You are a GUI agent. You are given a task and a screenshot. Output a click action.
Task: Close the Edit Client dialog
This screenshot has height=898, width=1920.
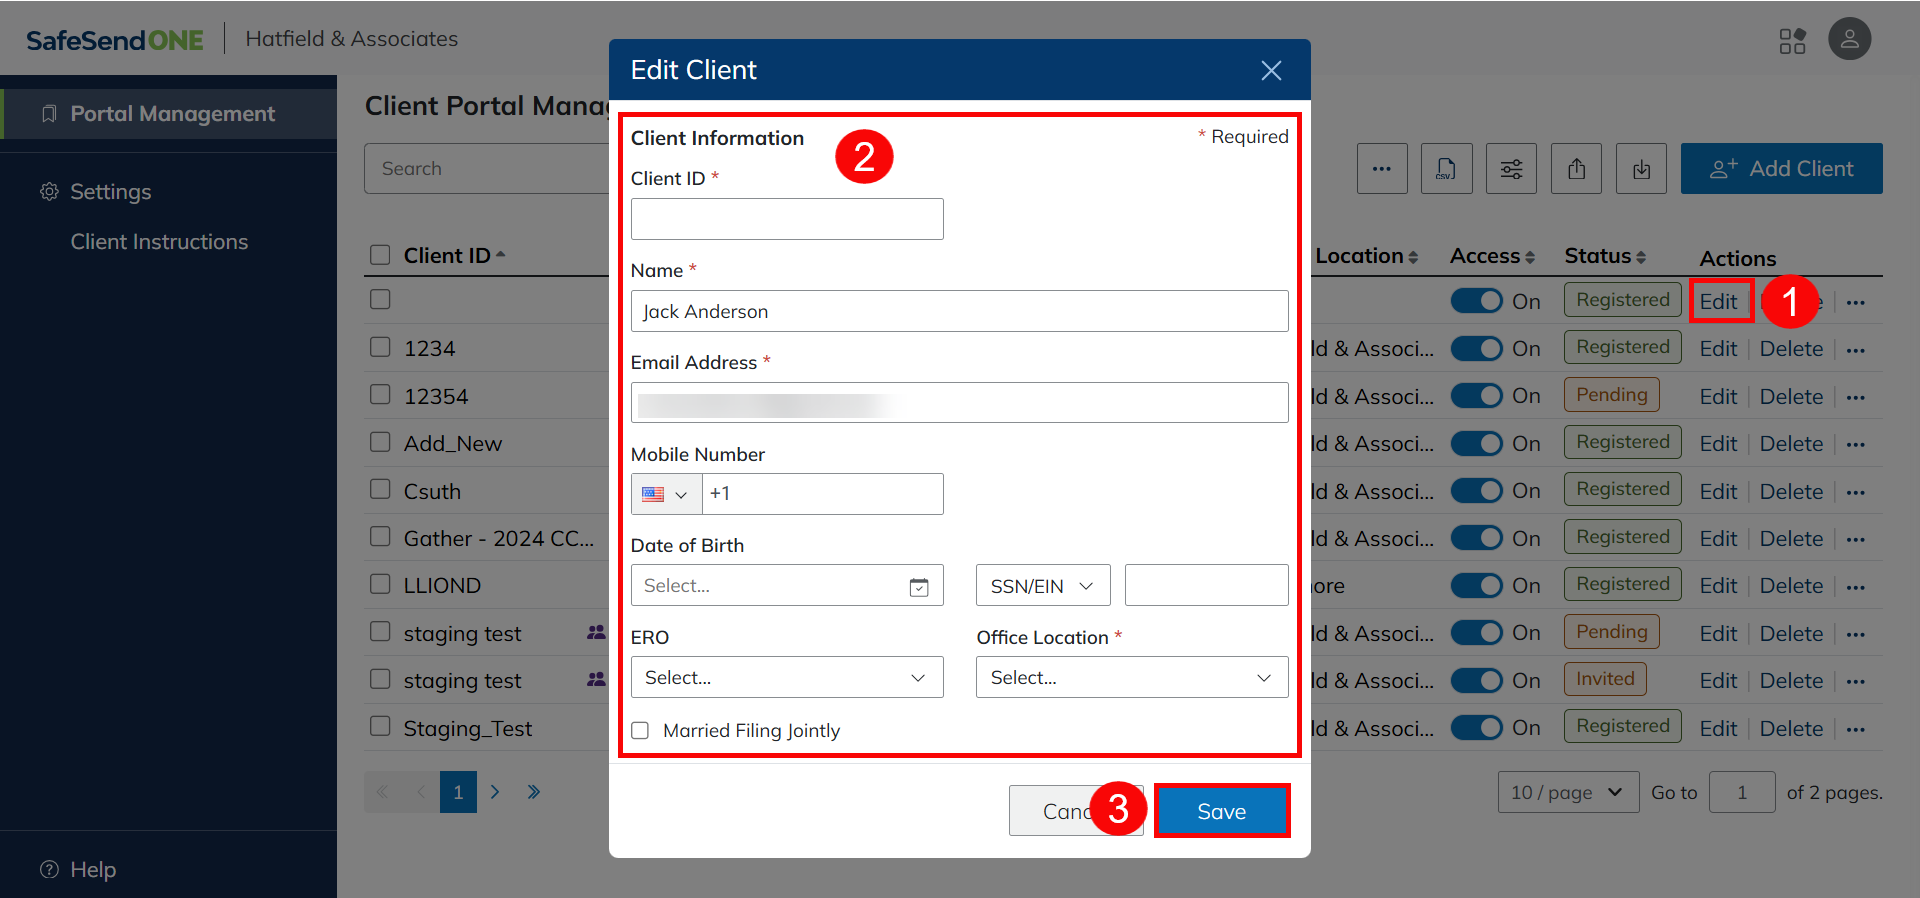[x=1271, y=70]
